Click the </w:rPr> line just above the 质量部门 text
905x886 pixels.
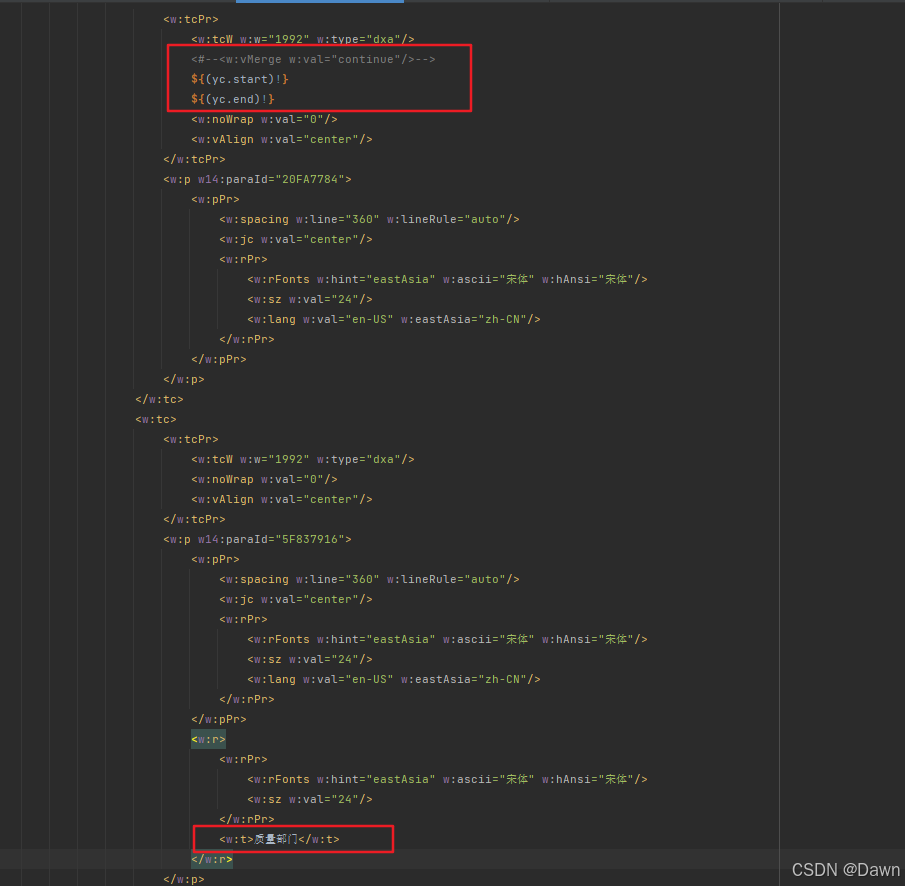tap(247, 819)
